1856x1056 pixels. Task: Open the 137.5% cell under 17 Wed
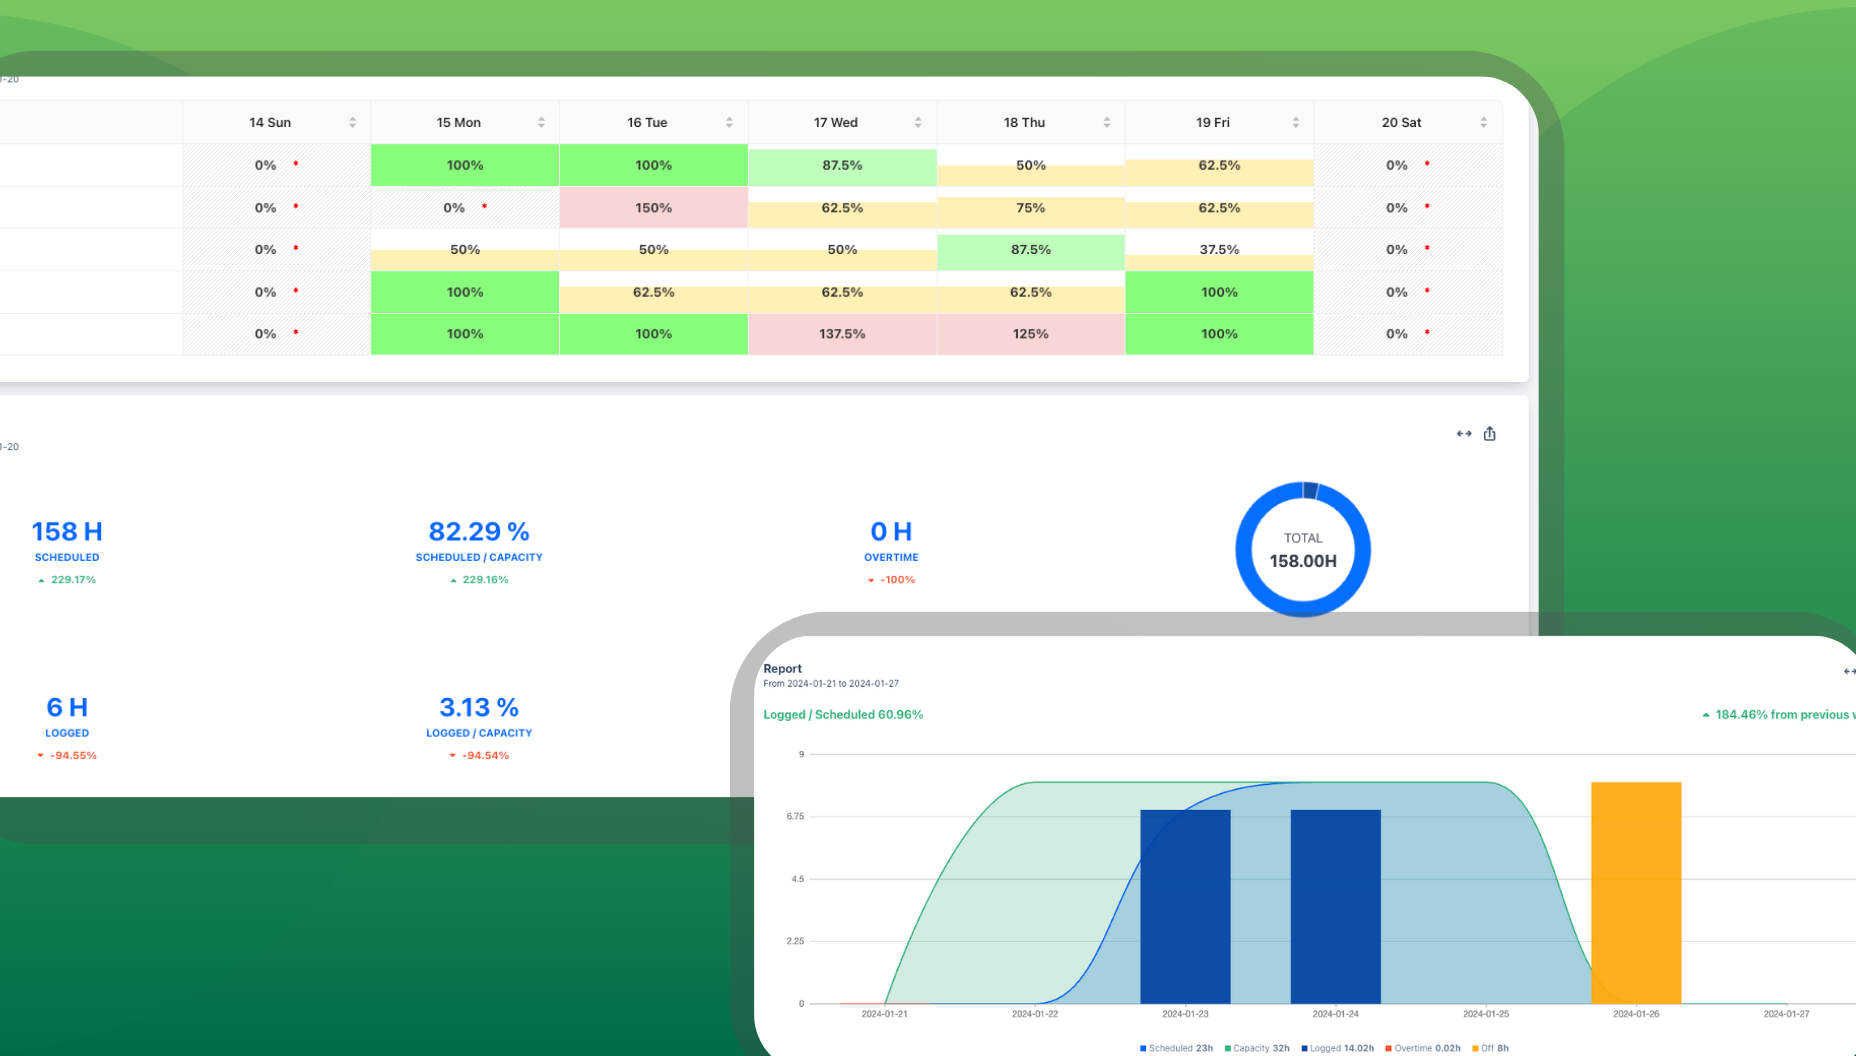pyautogui.click(x=842, y=334)
